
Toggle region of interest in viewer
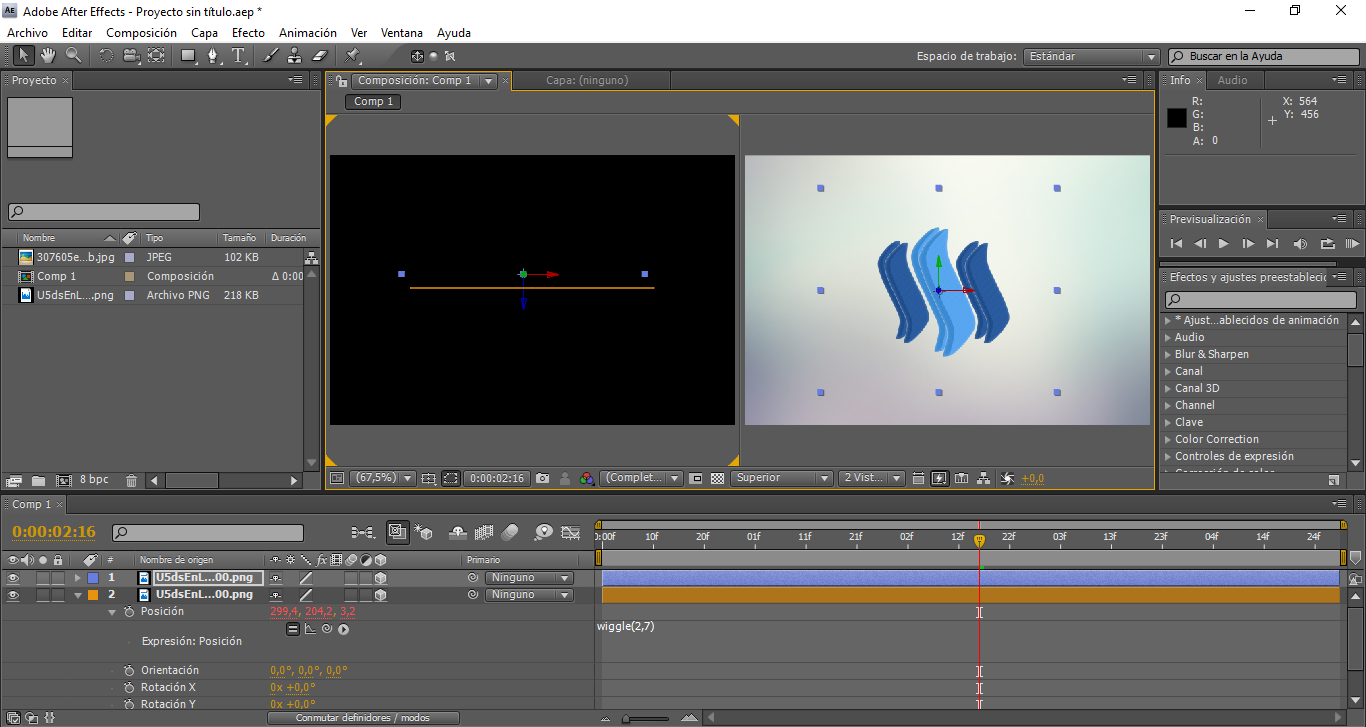pos(696,478)
